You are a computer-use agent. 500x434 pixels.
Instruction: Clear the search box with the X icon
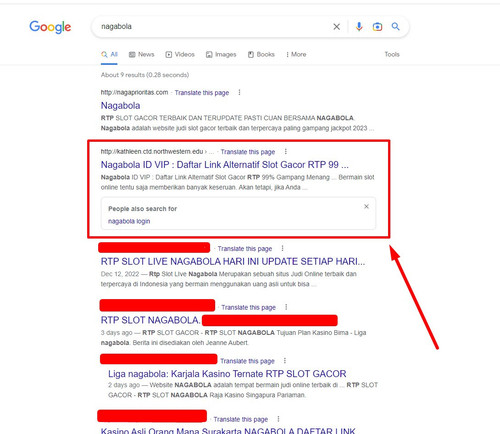(x=337, y=27)
